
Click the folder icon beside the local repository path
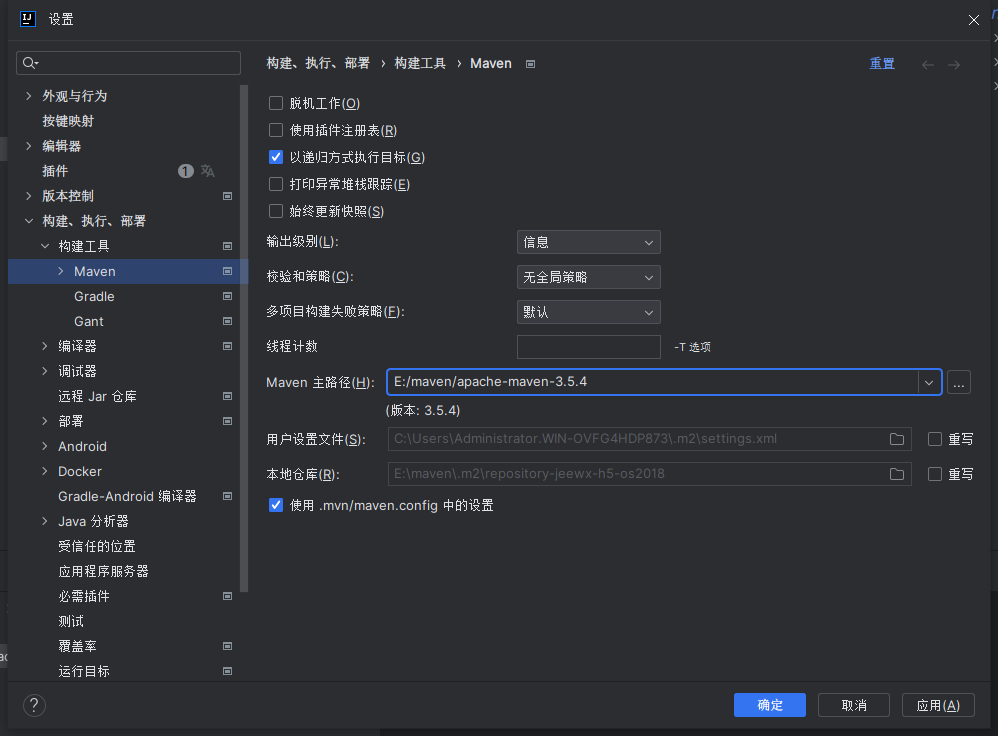coord(897,474)
